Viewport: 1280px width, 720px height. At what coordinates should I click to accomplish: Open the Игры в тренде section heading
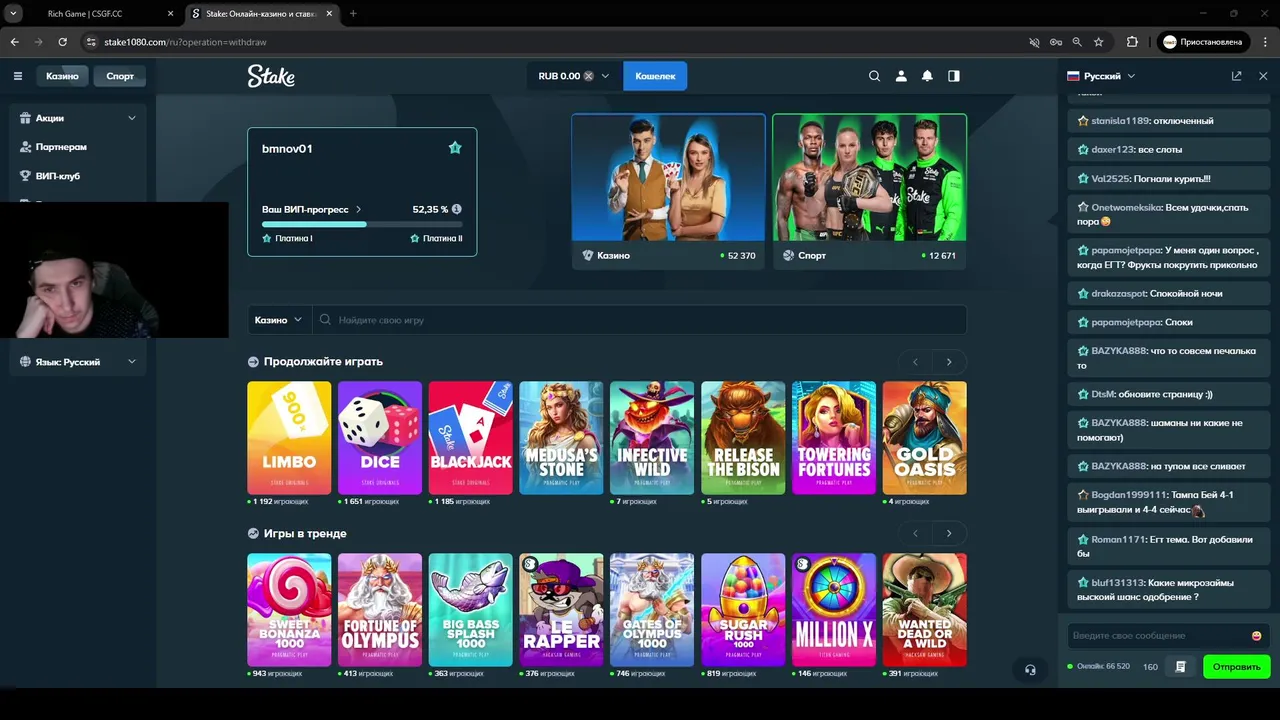coord(305,534)
